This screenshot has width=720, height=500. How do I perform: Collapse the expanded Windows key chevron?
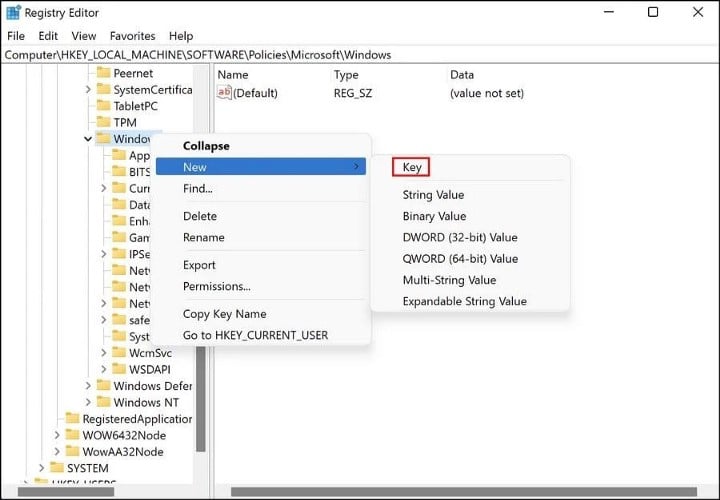pyautogui.click(x=88, y=139)
